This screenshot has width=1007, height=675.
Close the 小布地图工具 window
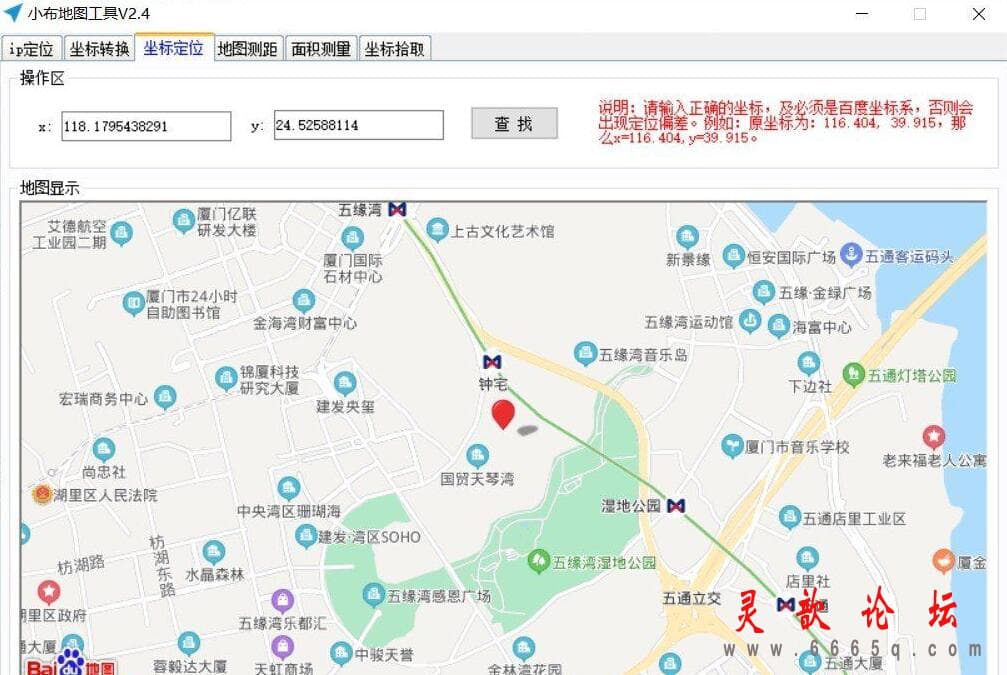pyautogui.click(x=979, y=13)
